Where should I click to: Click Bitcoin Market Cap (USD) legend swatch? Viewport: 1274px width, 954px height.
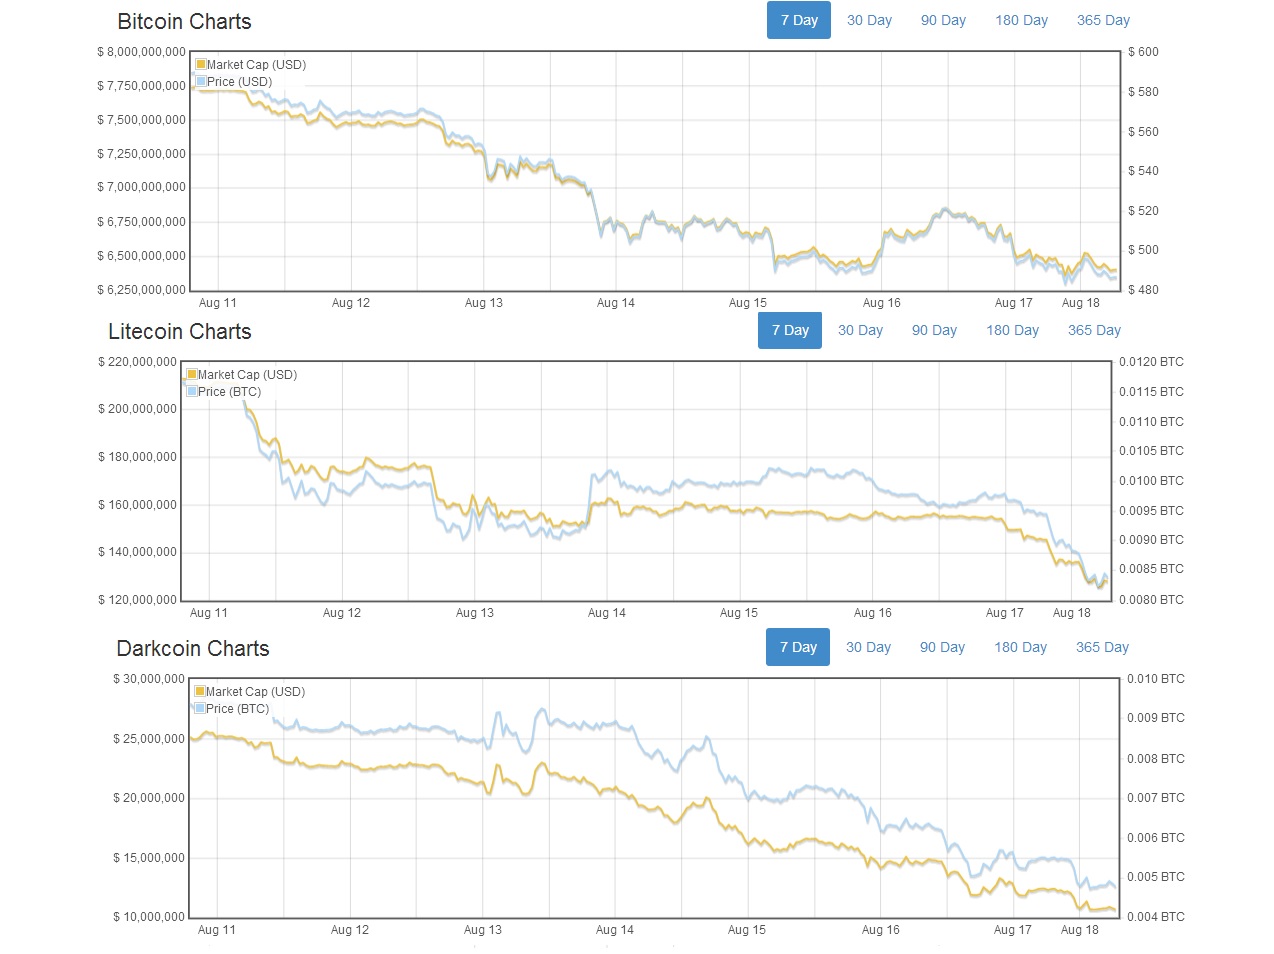point(201,64)
